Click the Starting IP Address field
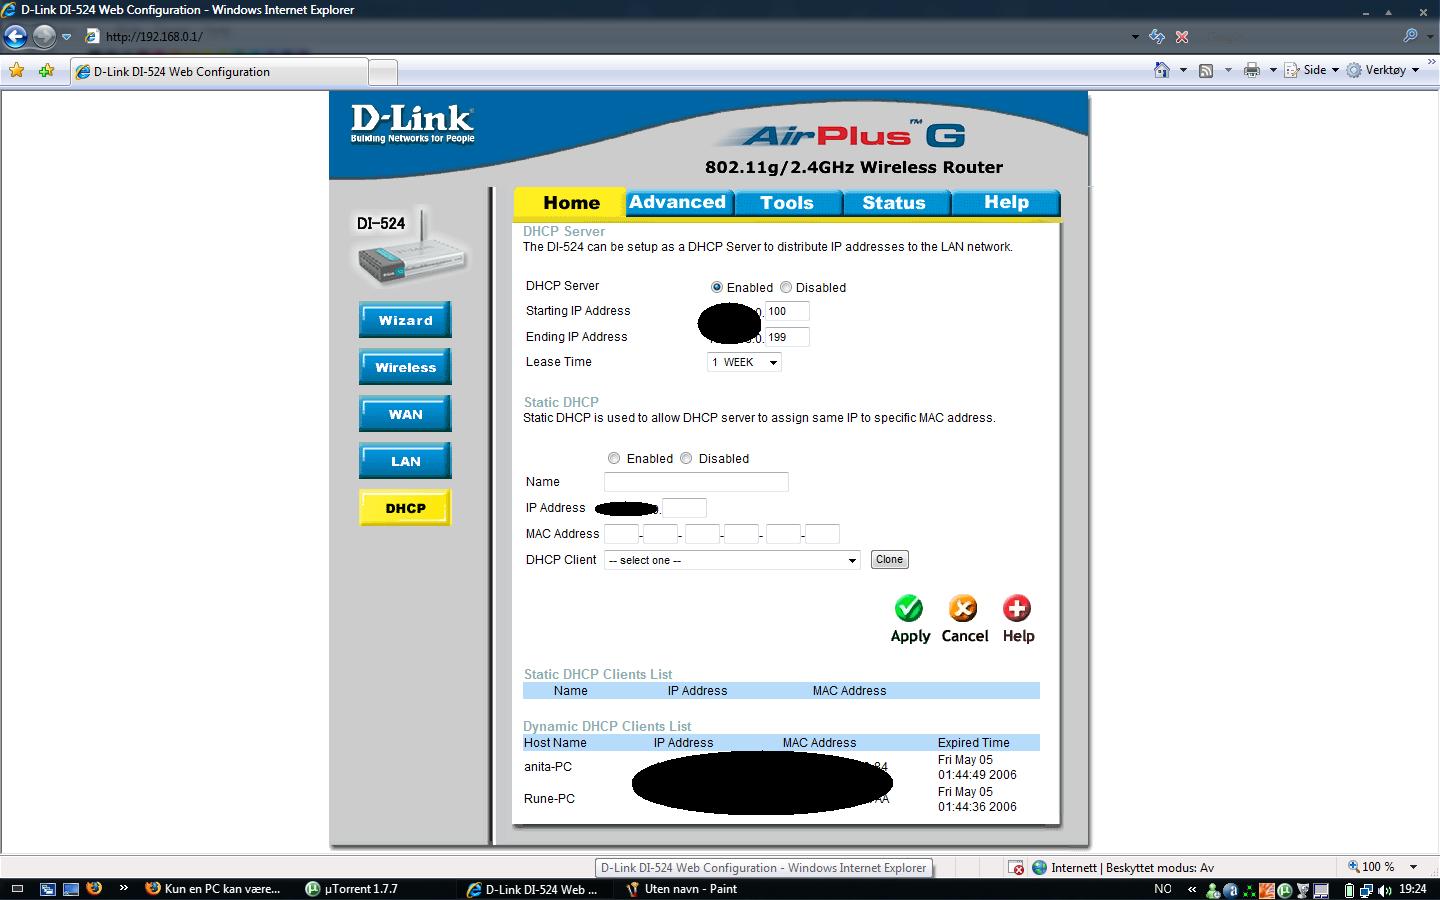This screenshot has width=1440, height=900. point(787,311)
